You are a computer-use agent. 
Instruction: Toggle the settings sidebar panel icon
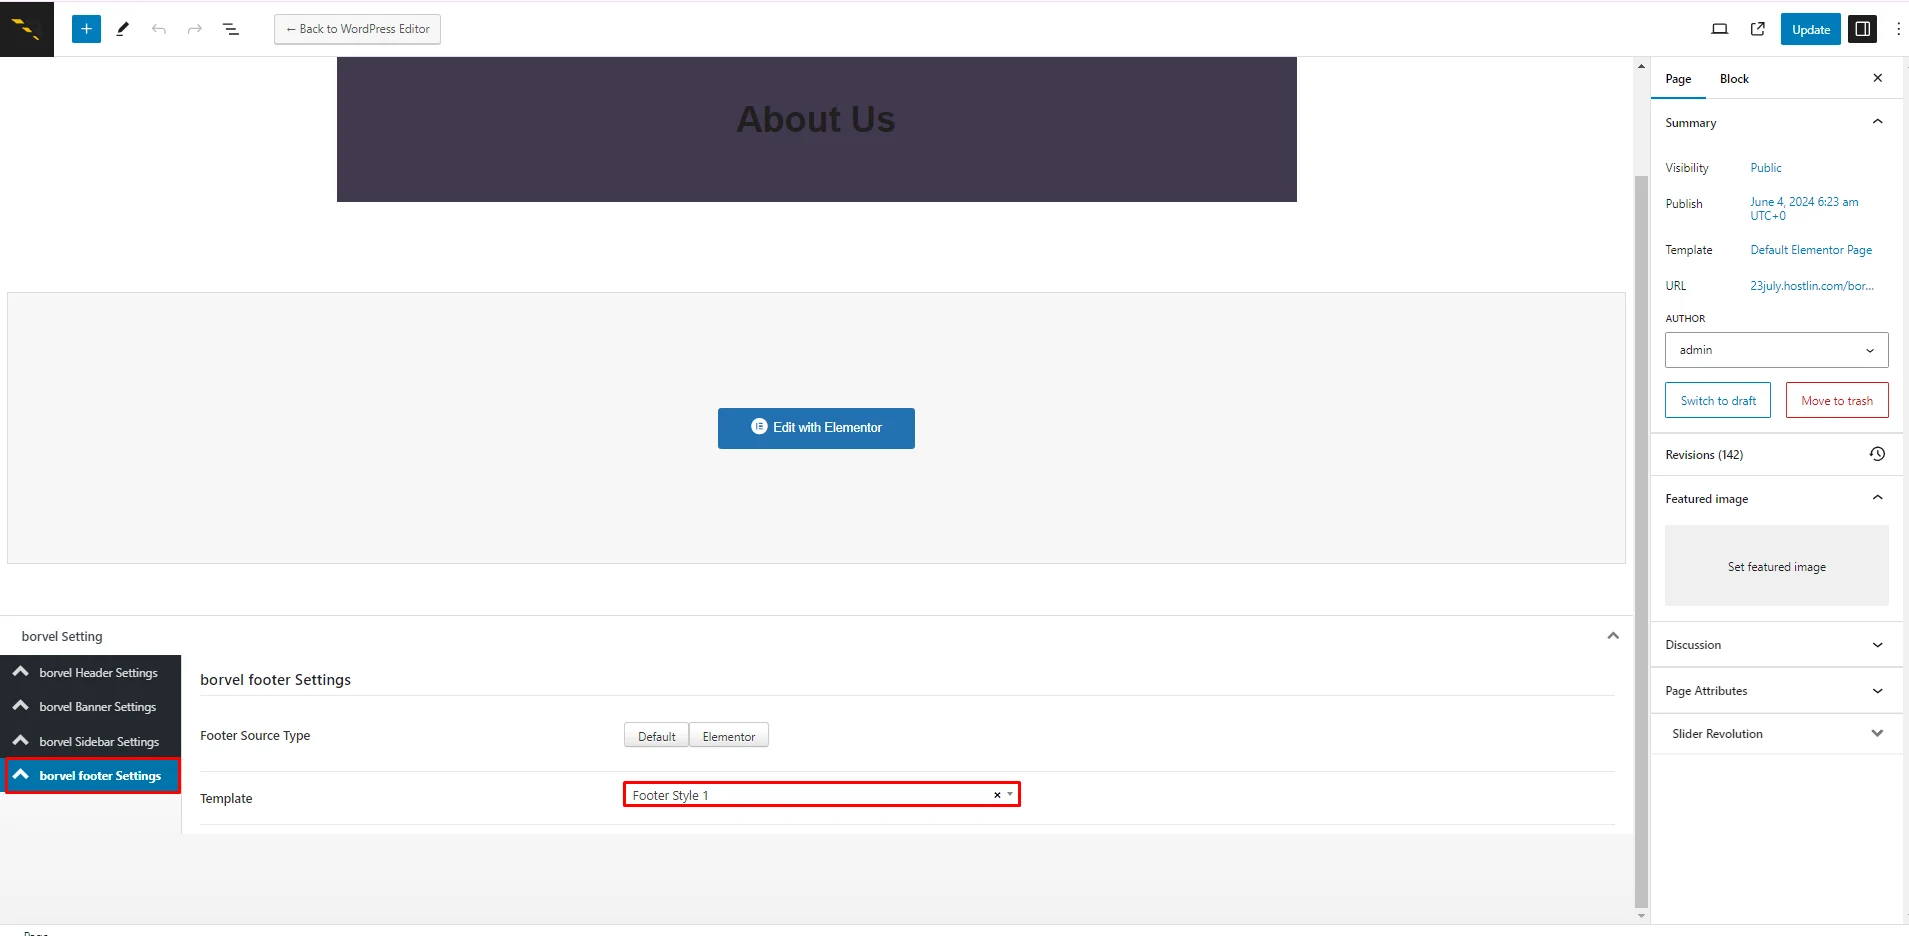click(x=1862, y=29)
